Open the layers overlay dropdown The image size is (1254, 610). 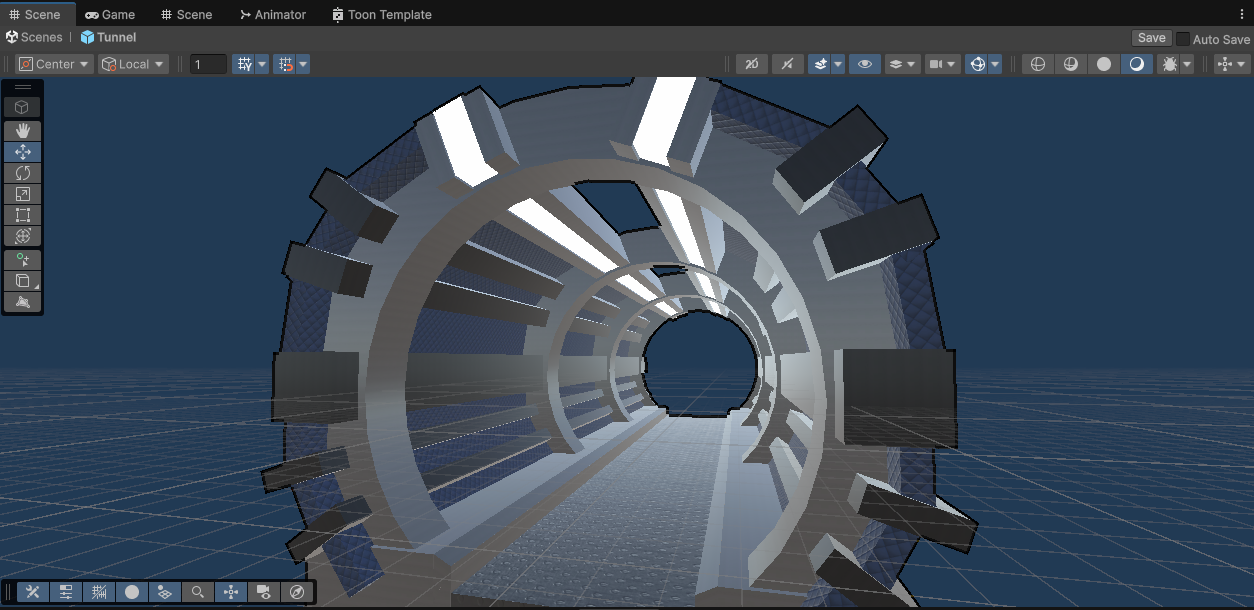tap(903, 64)
